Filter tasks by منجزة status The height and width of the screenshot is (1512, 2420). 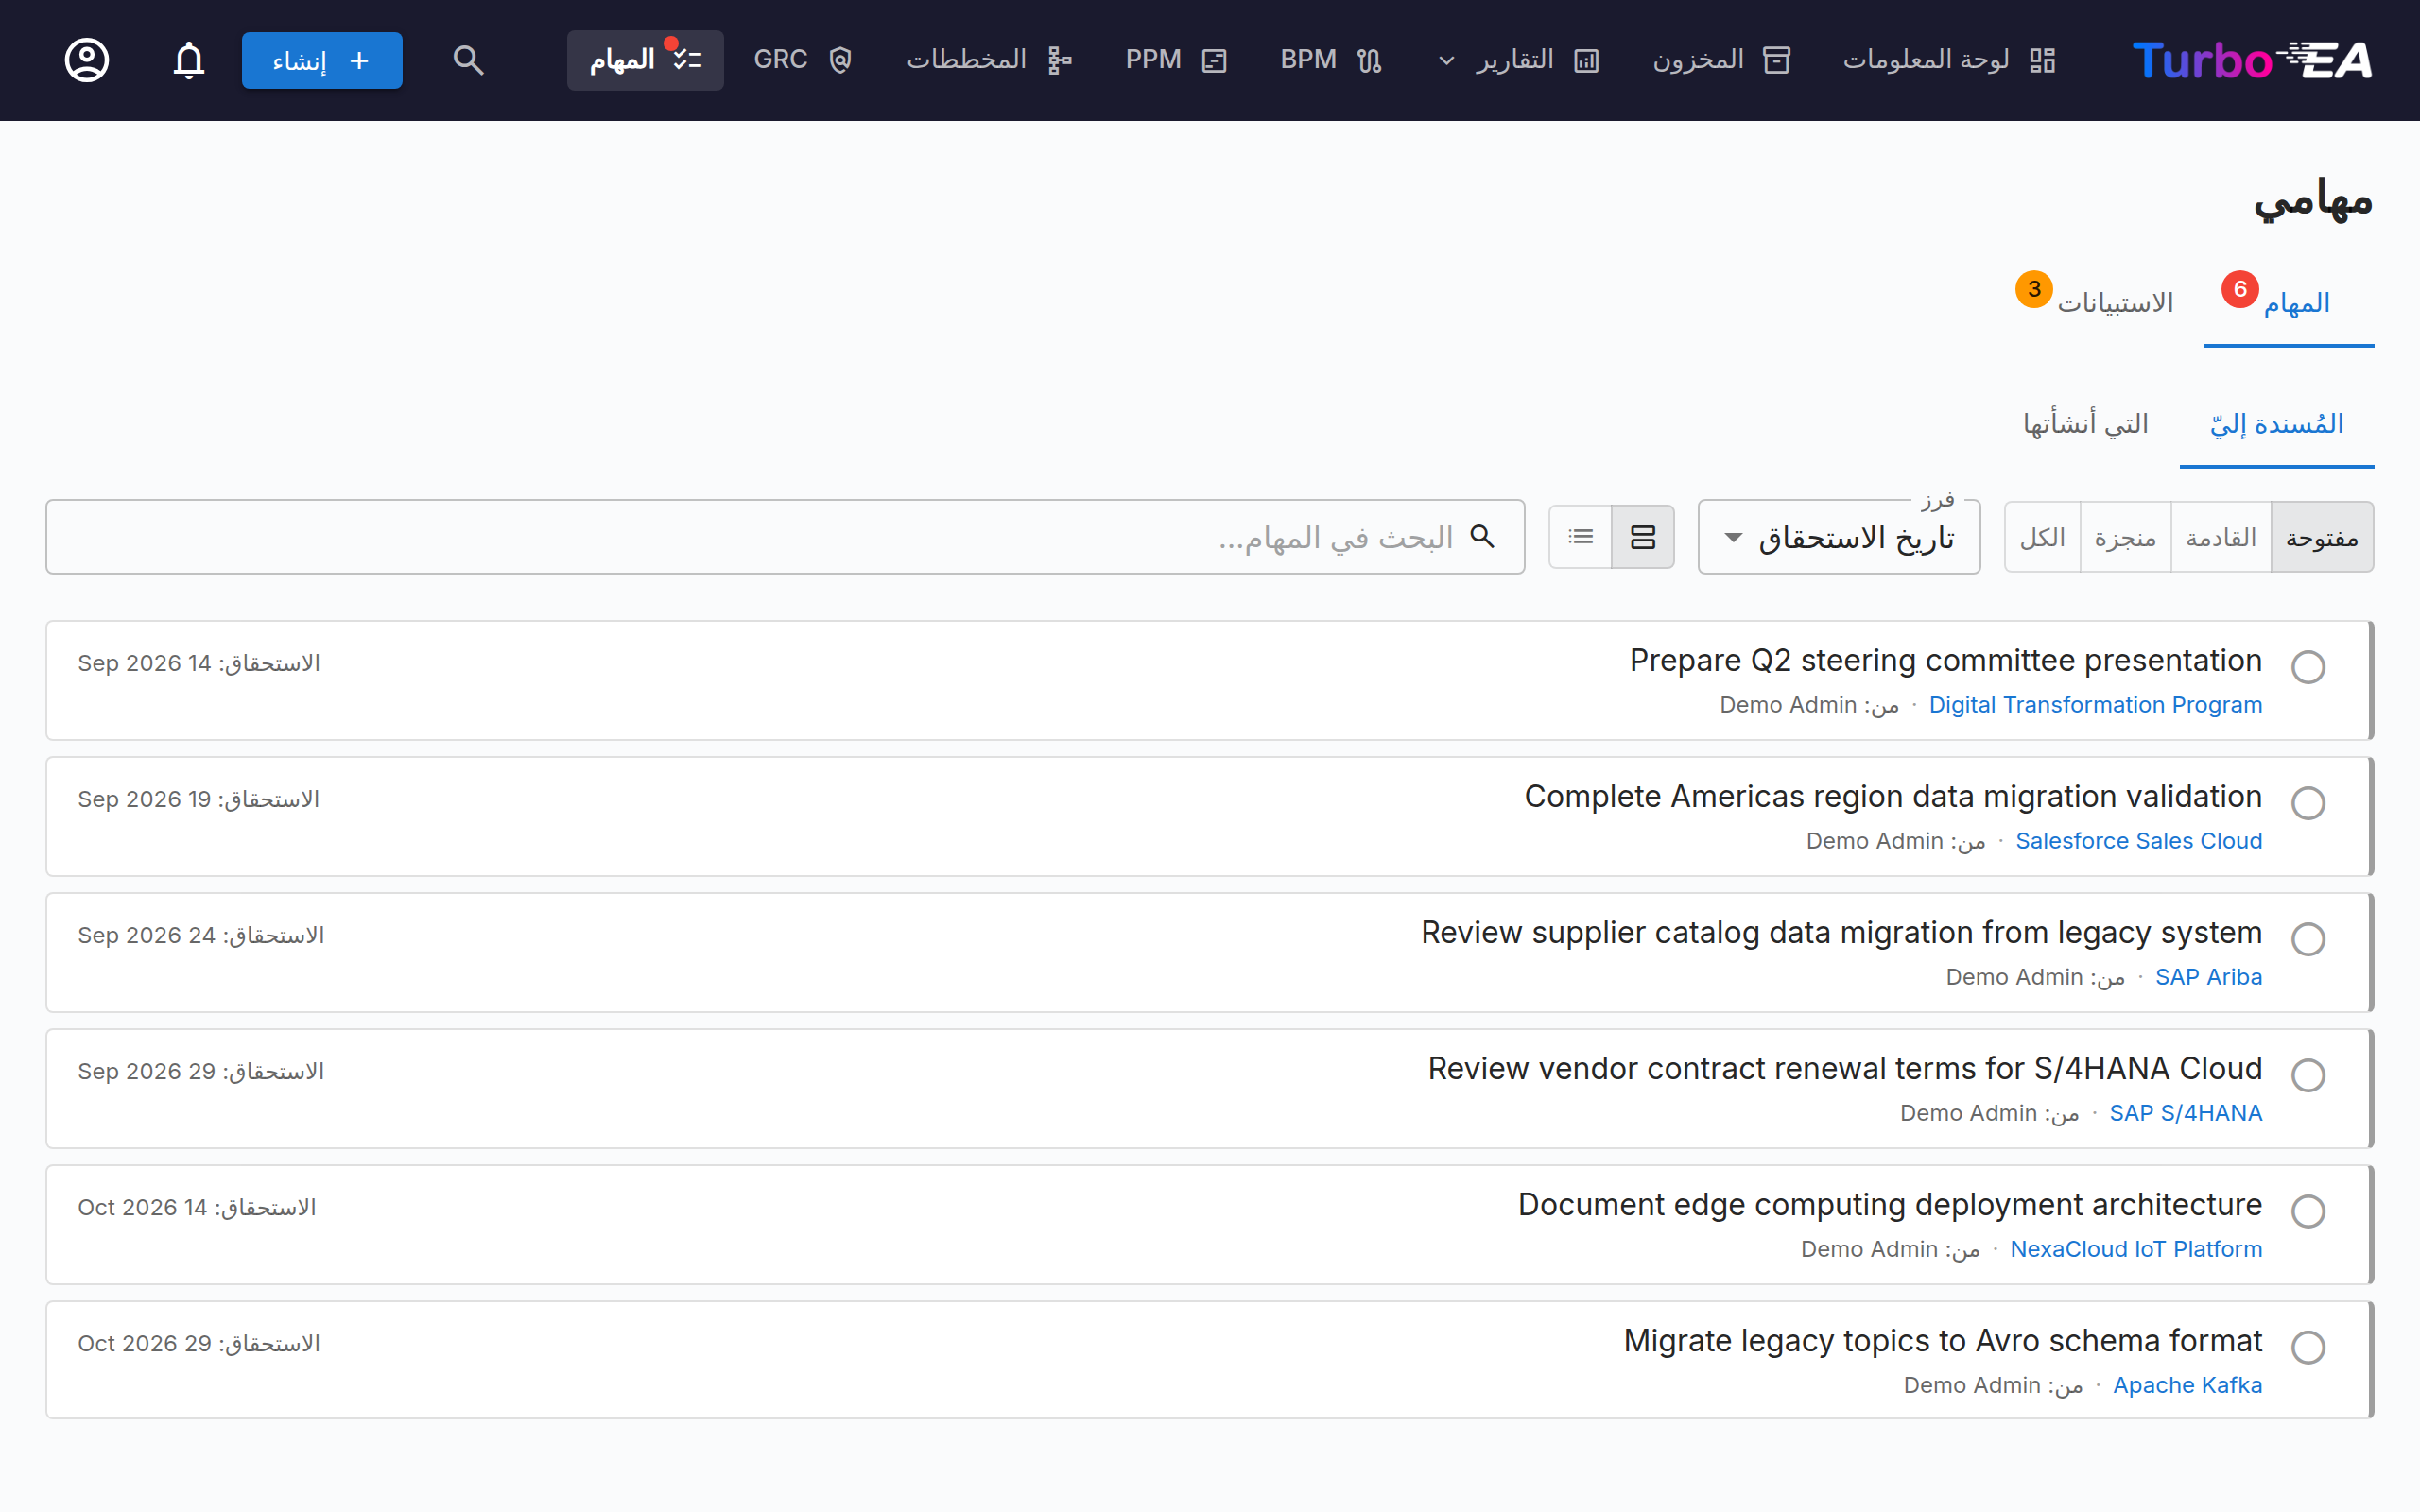pyautogui.click(x=2125, y=537)
